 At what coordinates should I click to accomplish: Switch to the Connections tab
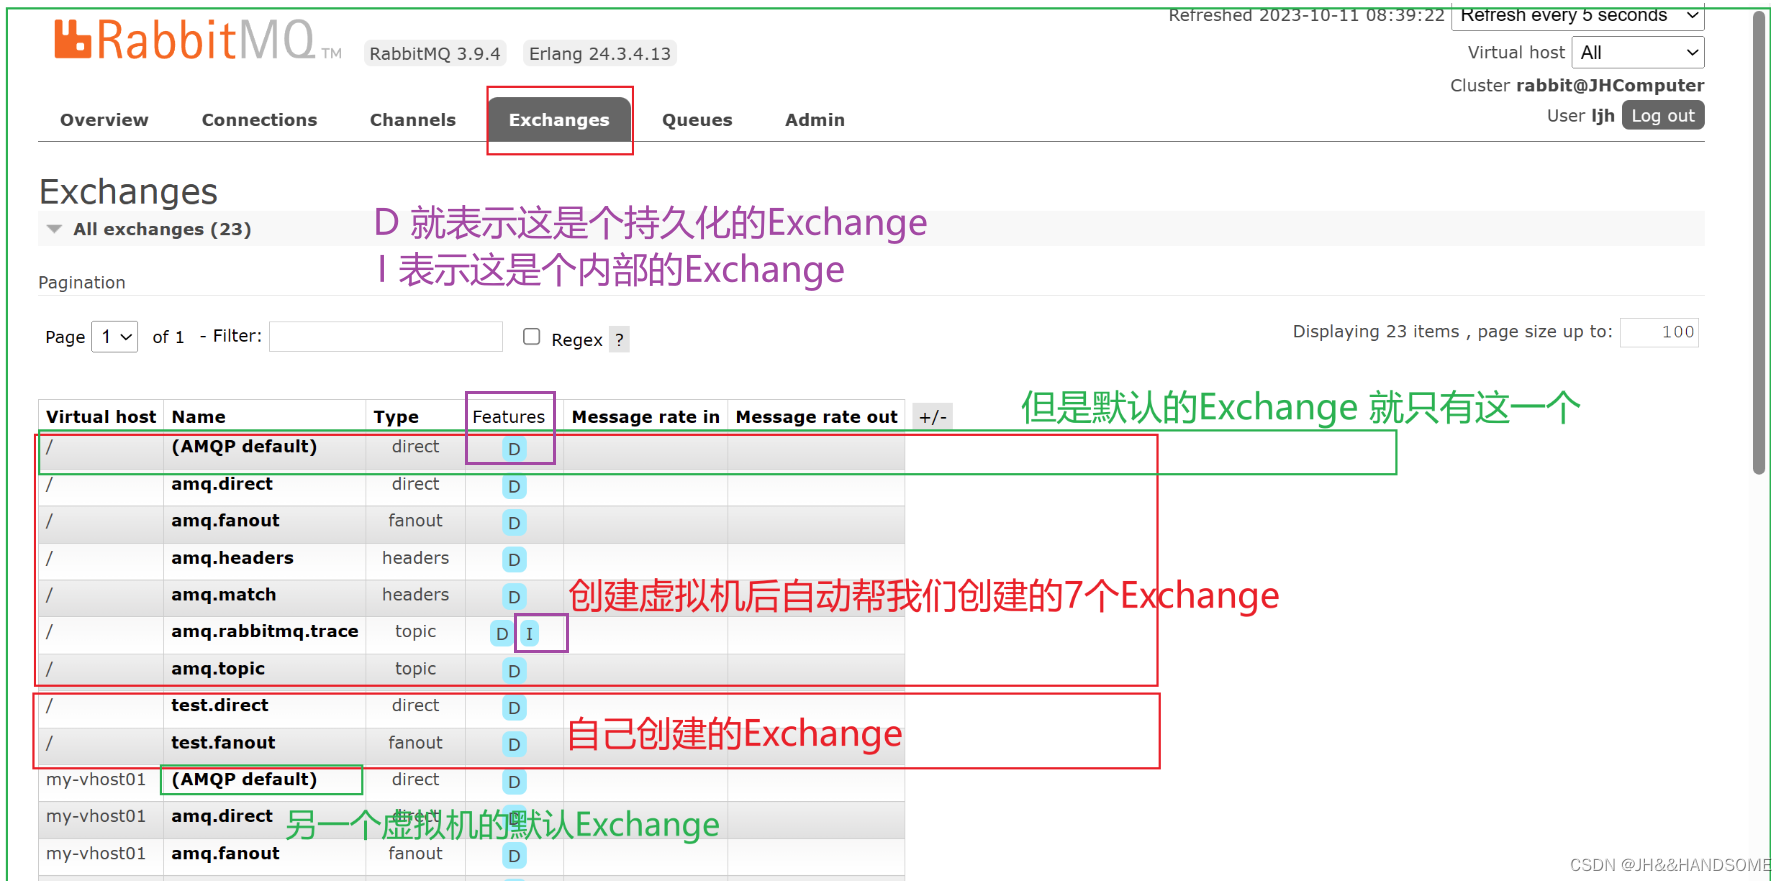259,120
